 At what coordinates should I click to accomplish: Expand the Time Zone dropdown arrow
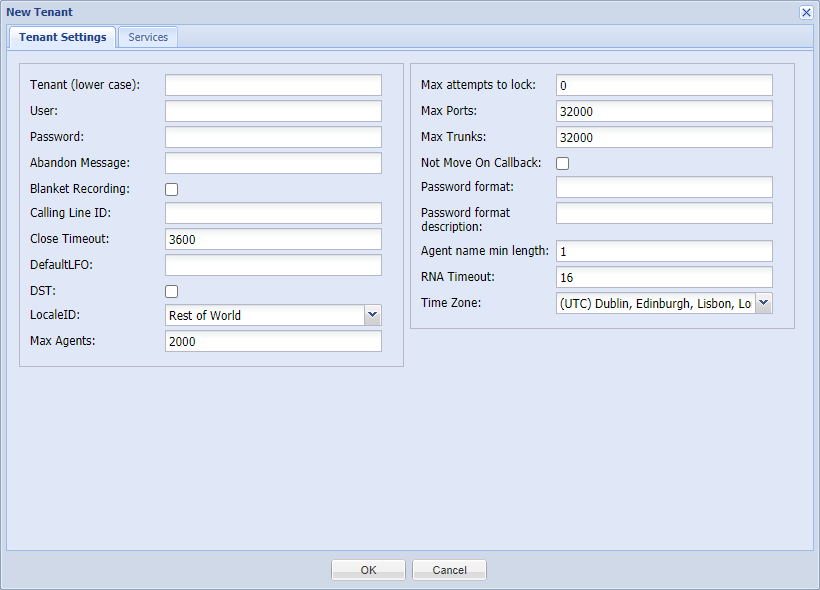(764, 303)
